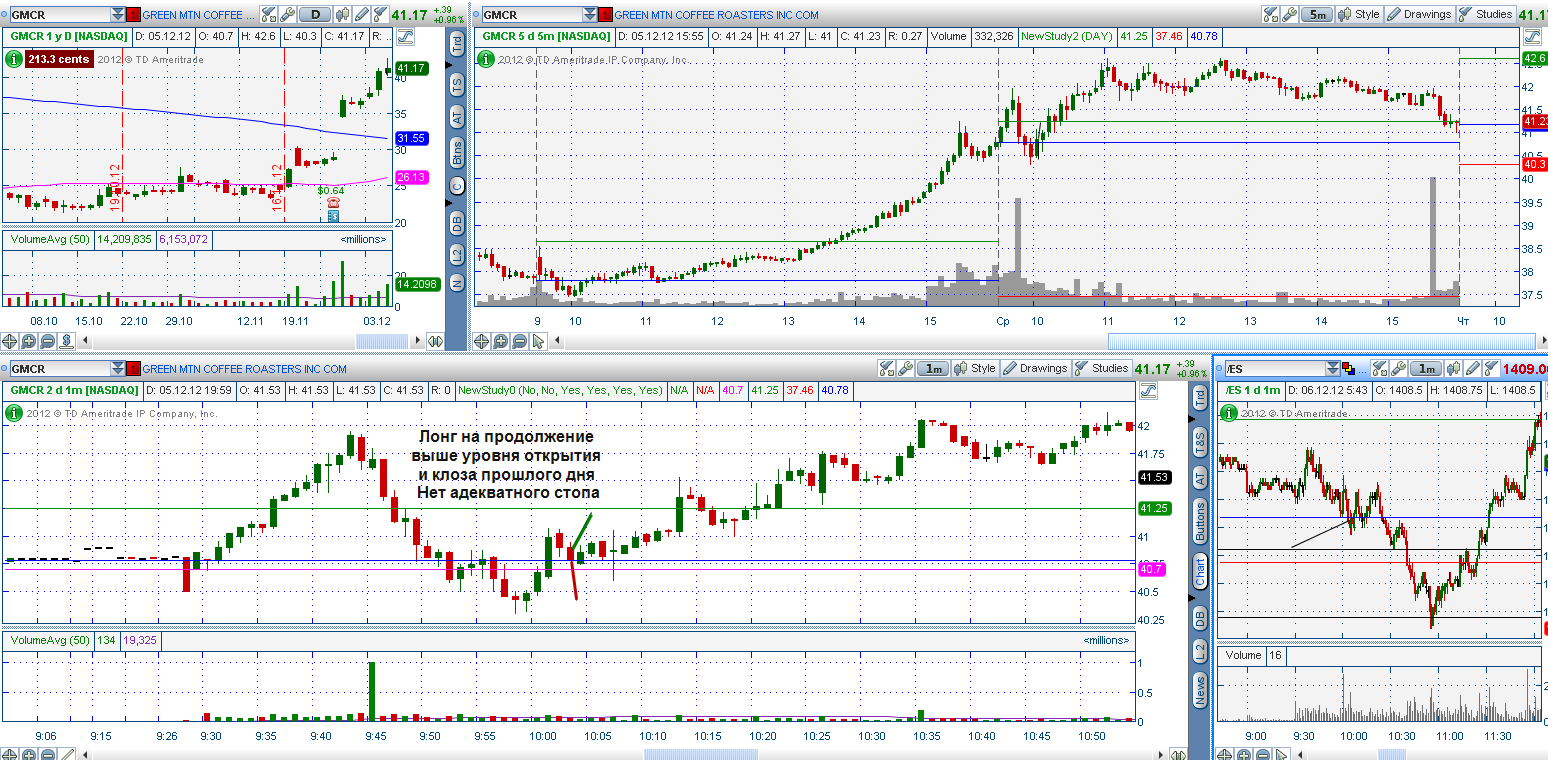Open the symbol dropdown in the daily GMCR chart

tap(119, 15)
